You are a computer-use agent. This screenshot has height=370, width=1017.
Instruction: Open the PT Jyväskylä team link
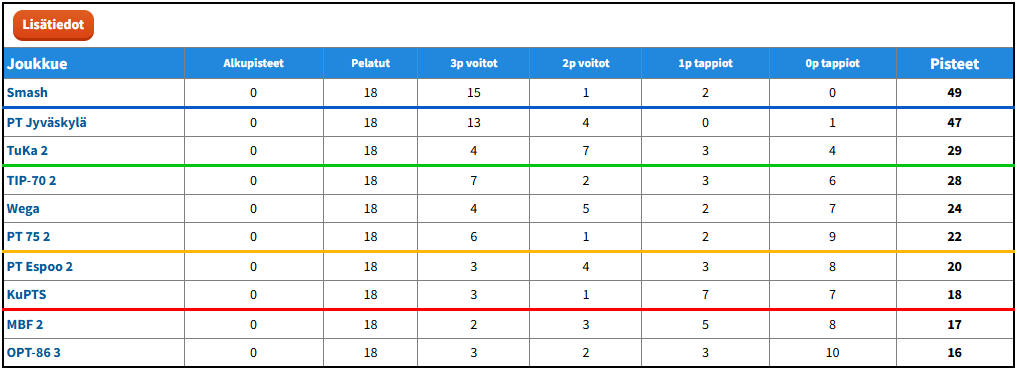(x=47, y=123)
